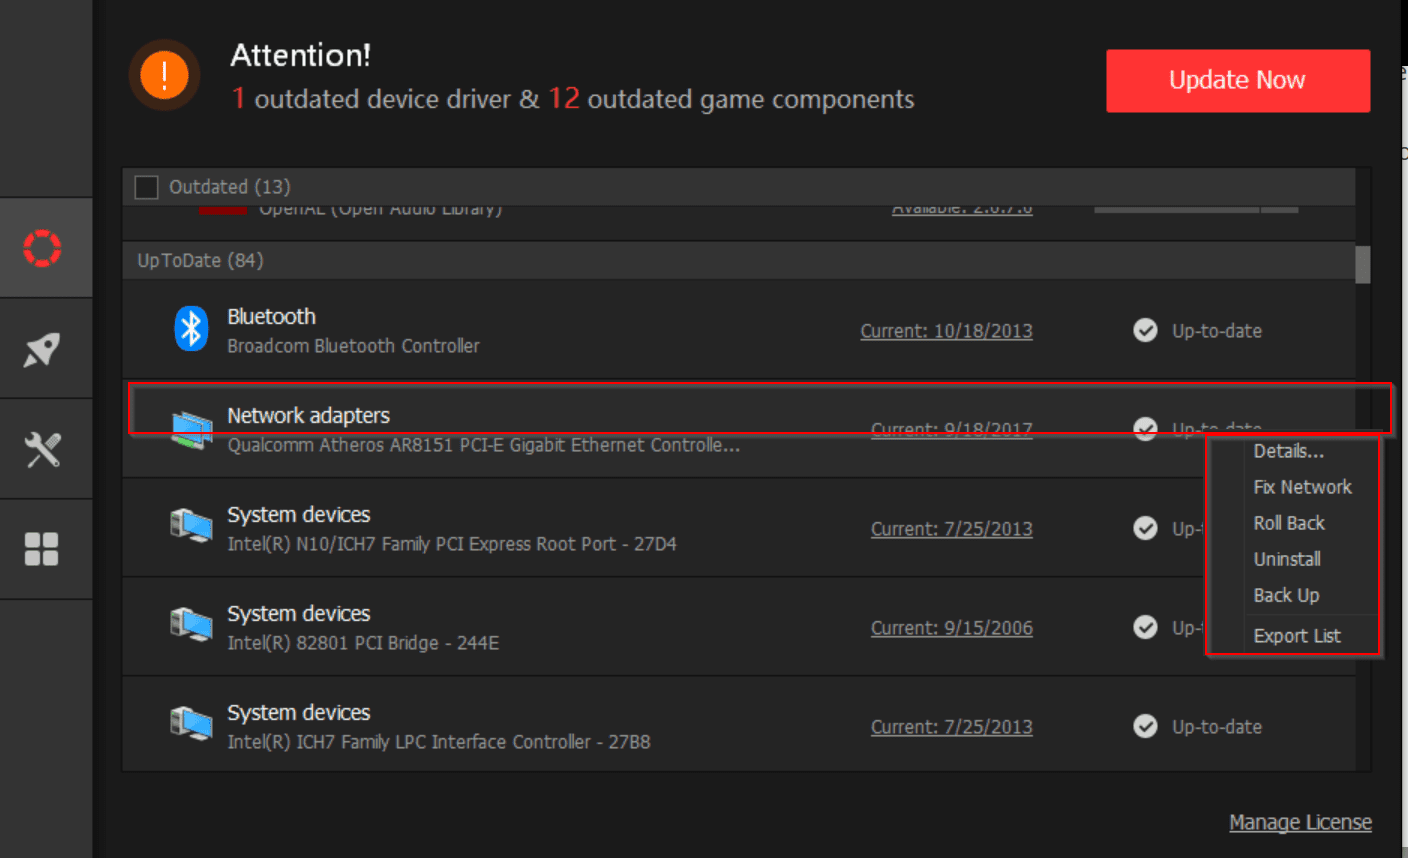Screen dimensions: 1408x858
Task: Click the red Update Now button
Action: (1238, 80)
